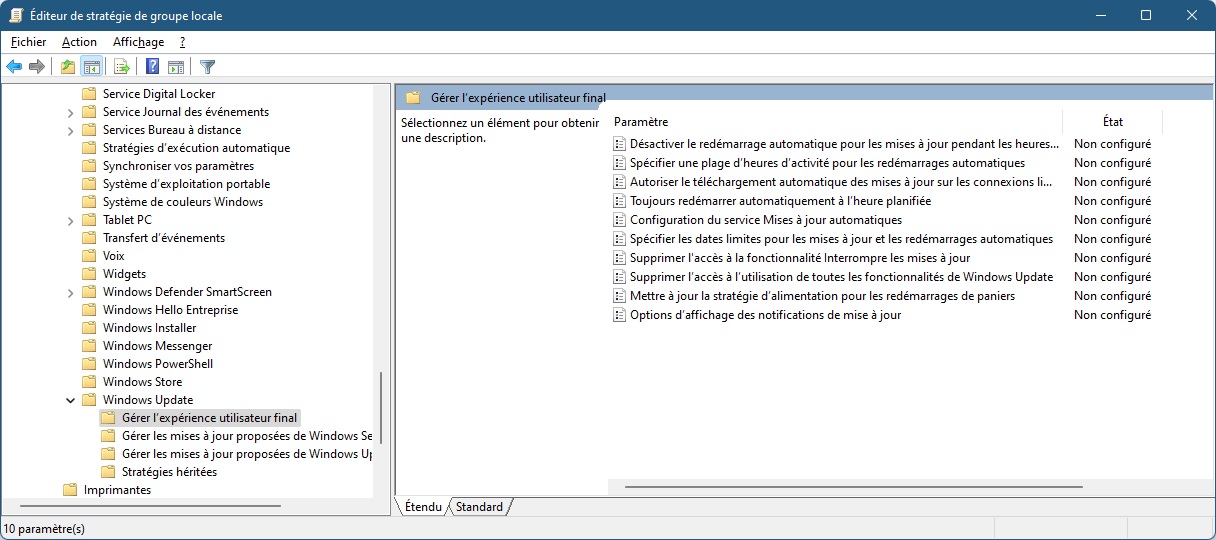Switch to the Standard tab
This screenshot has width=1216, height=540.
point(479,507)
